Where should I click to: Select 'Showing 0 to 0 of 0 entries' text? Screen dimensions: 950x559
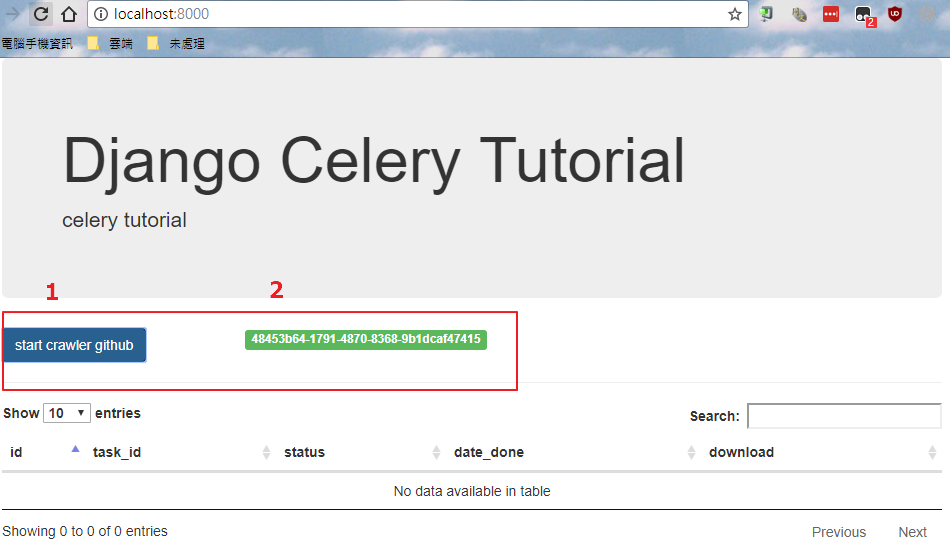tap(85, 531)
